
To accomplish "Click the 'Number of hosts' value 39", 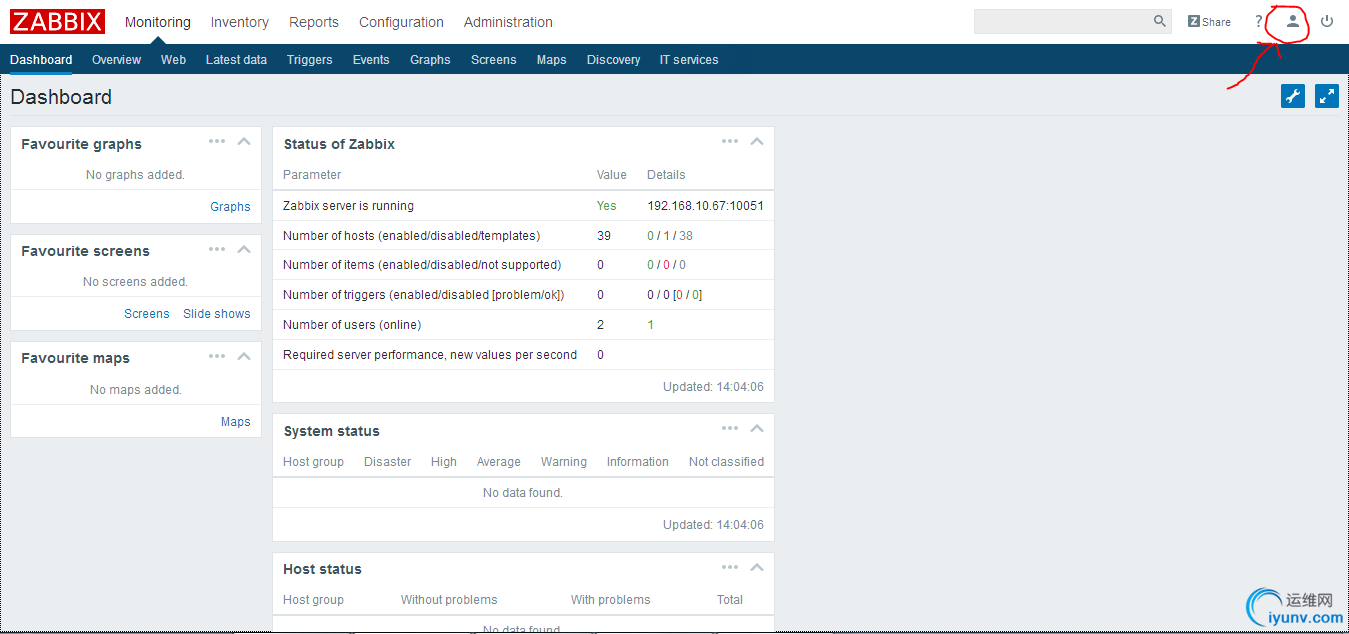I will tap(604, 236).
